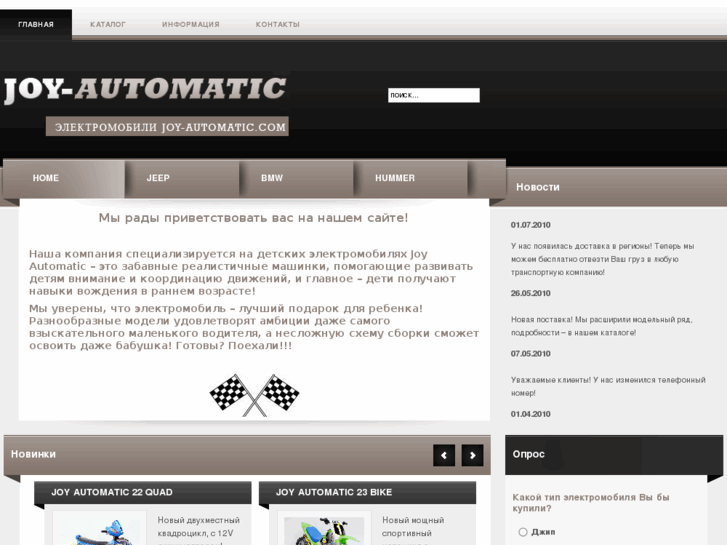Viewport: 727px width, 545px height.
Task: Click the Электромобили joy-automatic.com banner
Action: [x=167, y=127]
